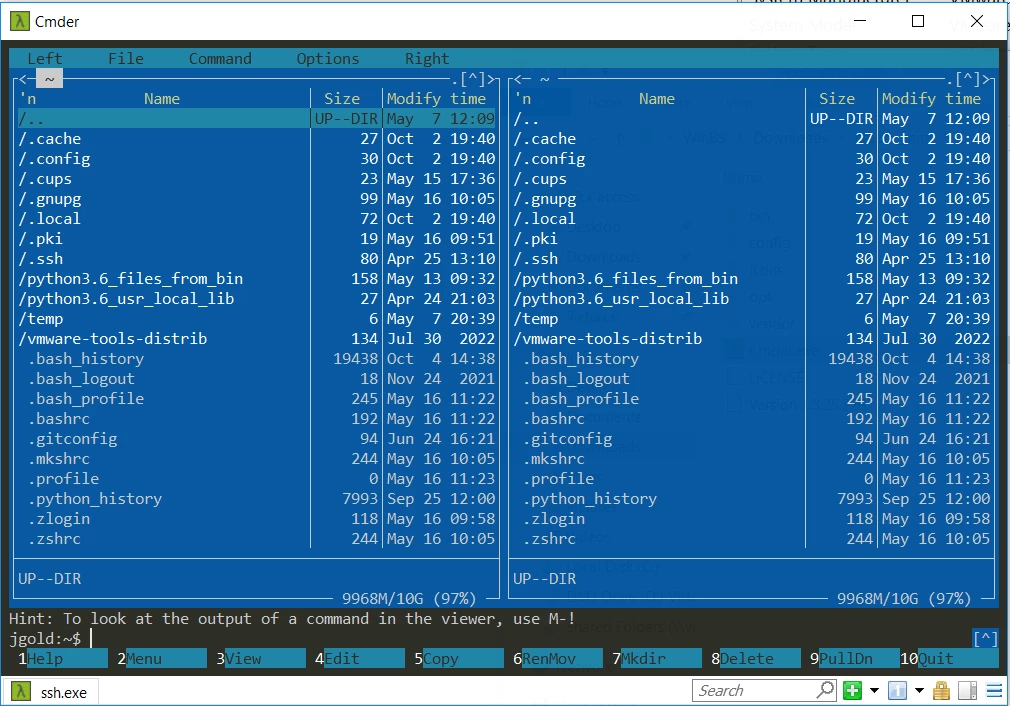
Task: Select .bash_profile in right panel
Action: pos(752,399)
